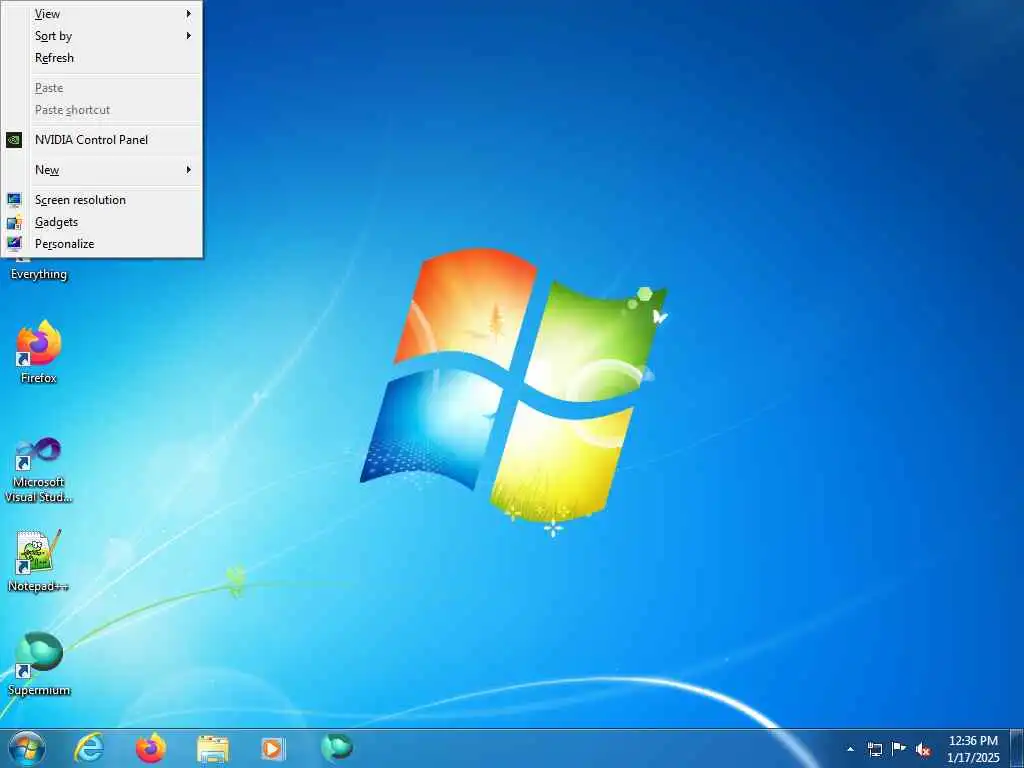The image size is (1024, 768).
Task: Expand View submenu arrow
Action: [188, 14]
